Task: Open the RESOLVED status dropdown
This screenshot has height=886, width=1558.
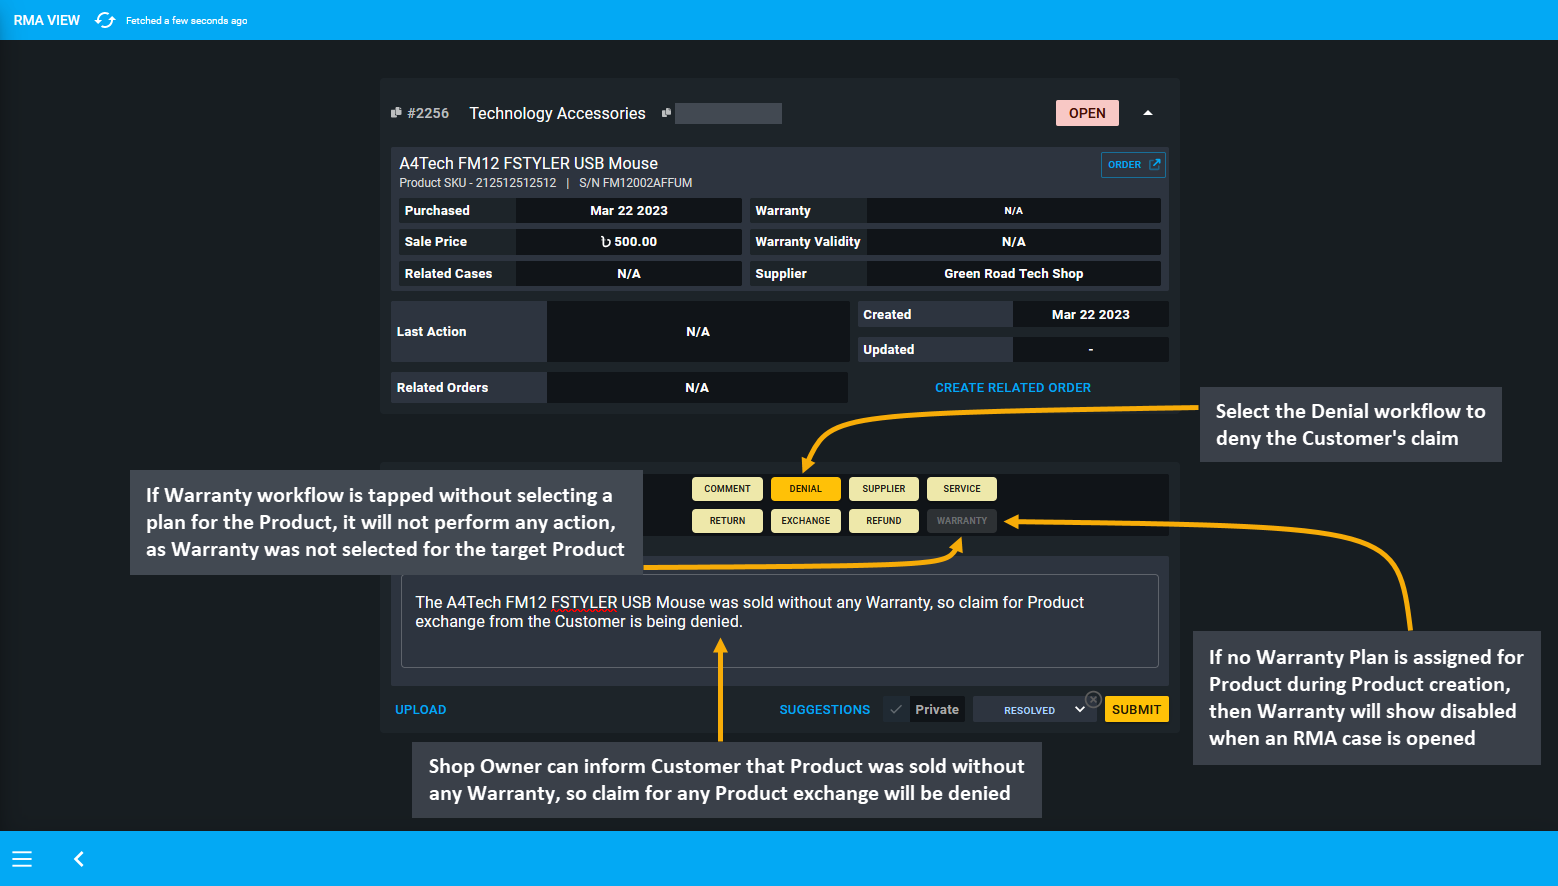Action: [x=1033, y=710]
